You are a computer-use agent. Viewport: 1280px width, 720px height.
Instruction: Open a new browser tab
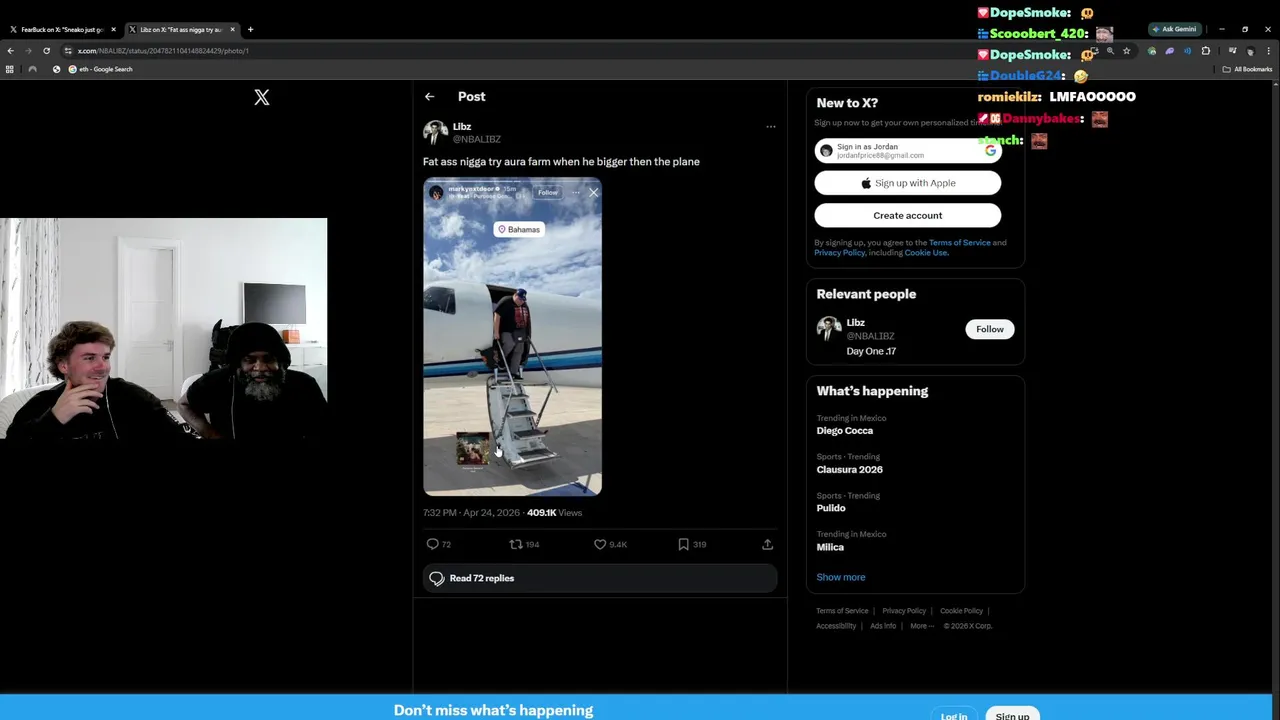point(250,30)
